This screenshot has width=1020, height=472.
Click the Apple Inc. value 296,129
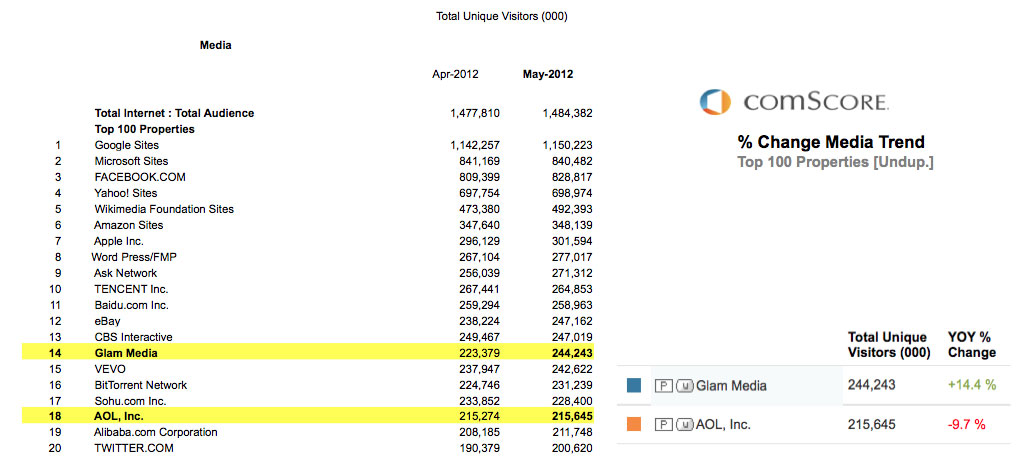[x=481, y=241]
